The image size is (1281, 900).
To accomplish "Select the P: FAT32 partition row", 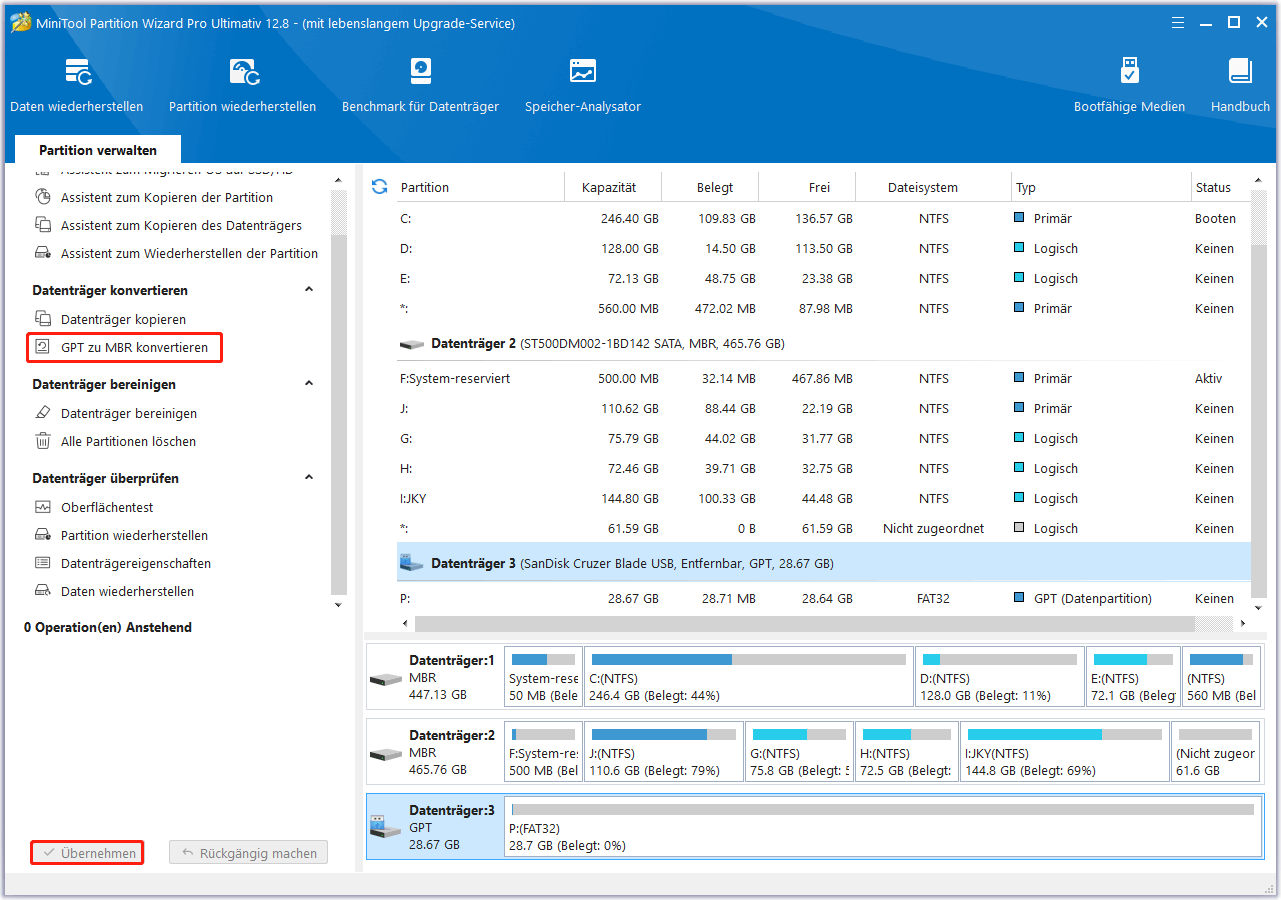I will (824, 598).
